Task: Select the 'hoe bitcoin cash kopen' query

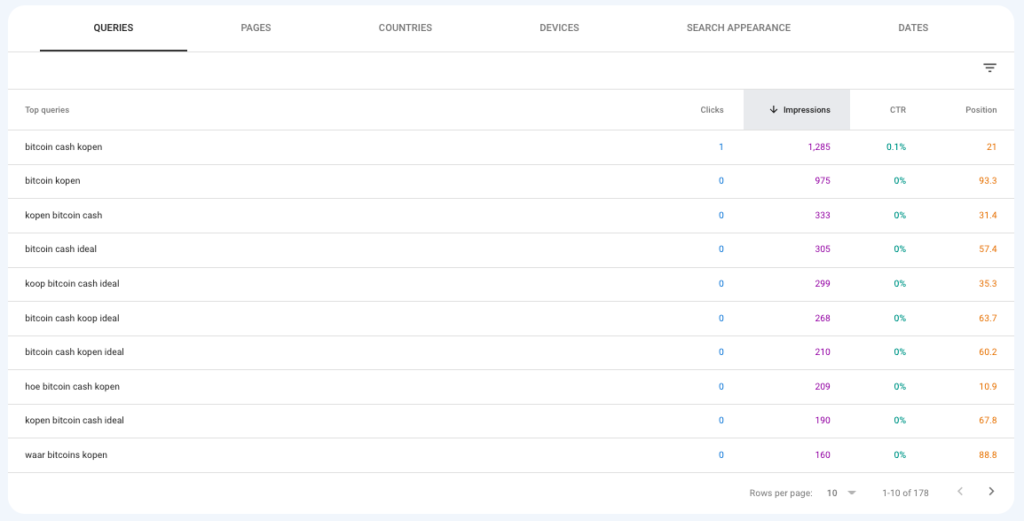Action: click(x=72, y=387)
